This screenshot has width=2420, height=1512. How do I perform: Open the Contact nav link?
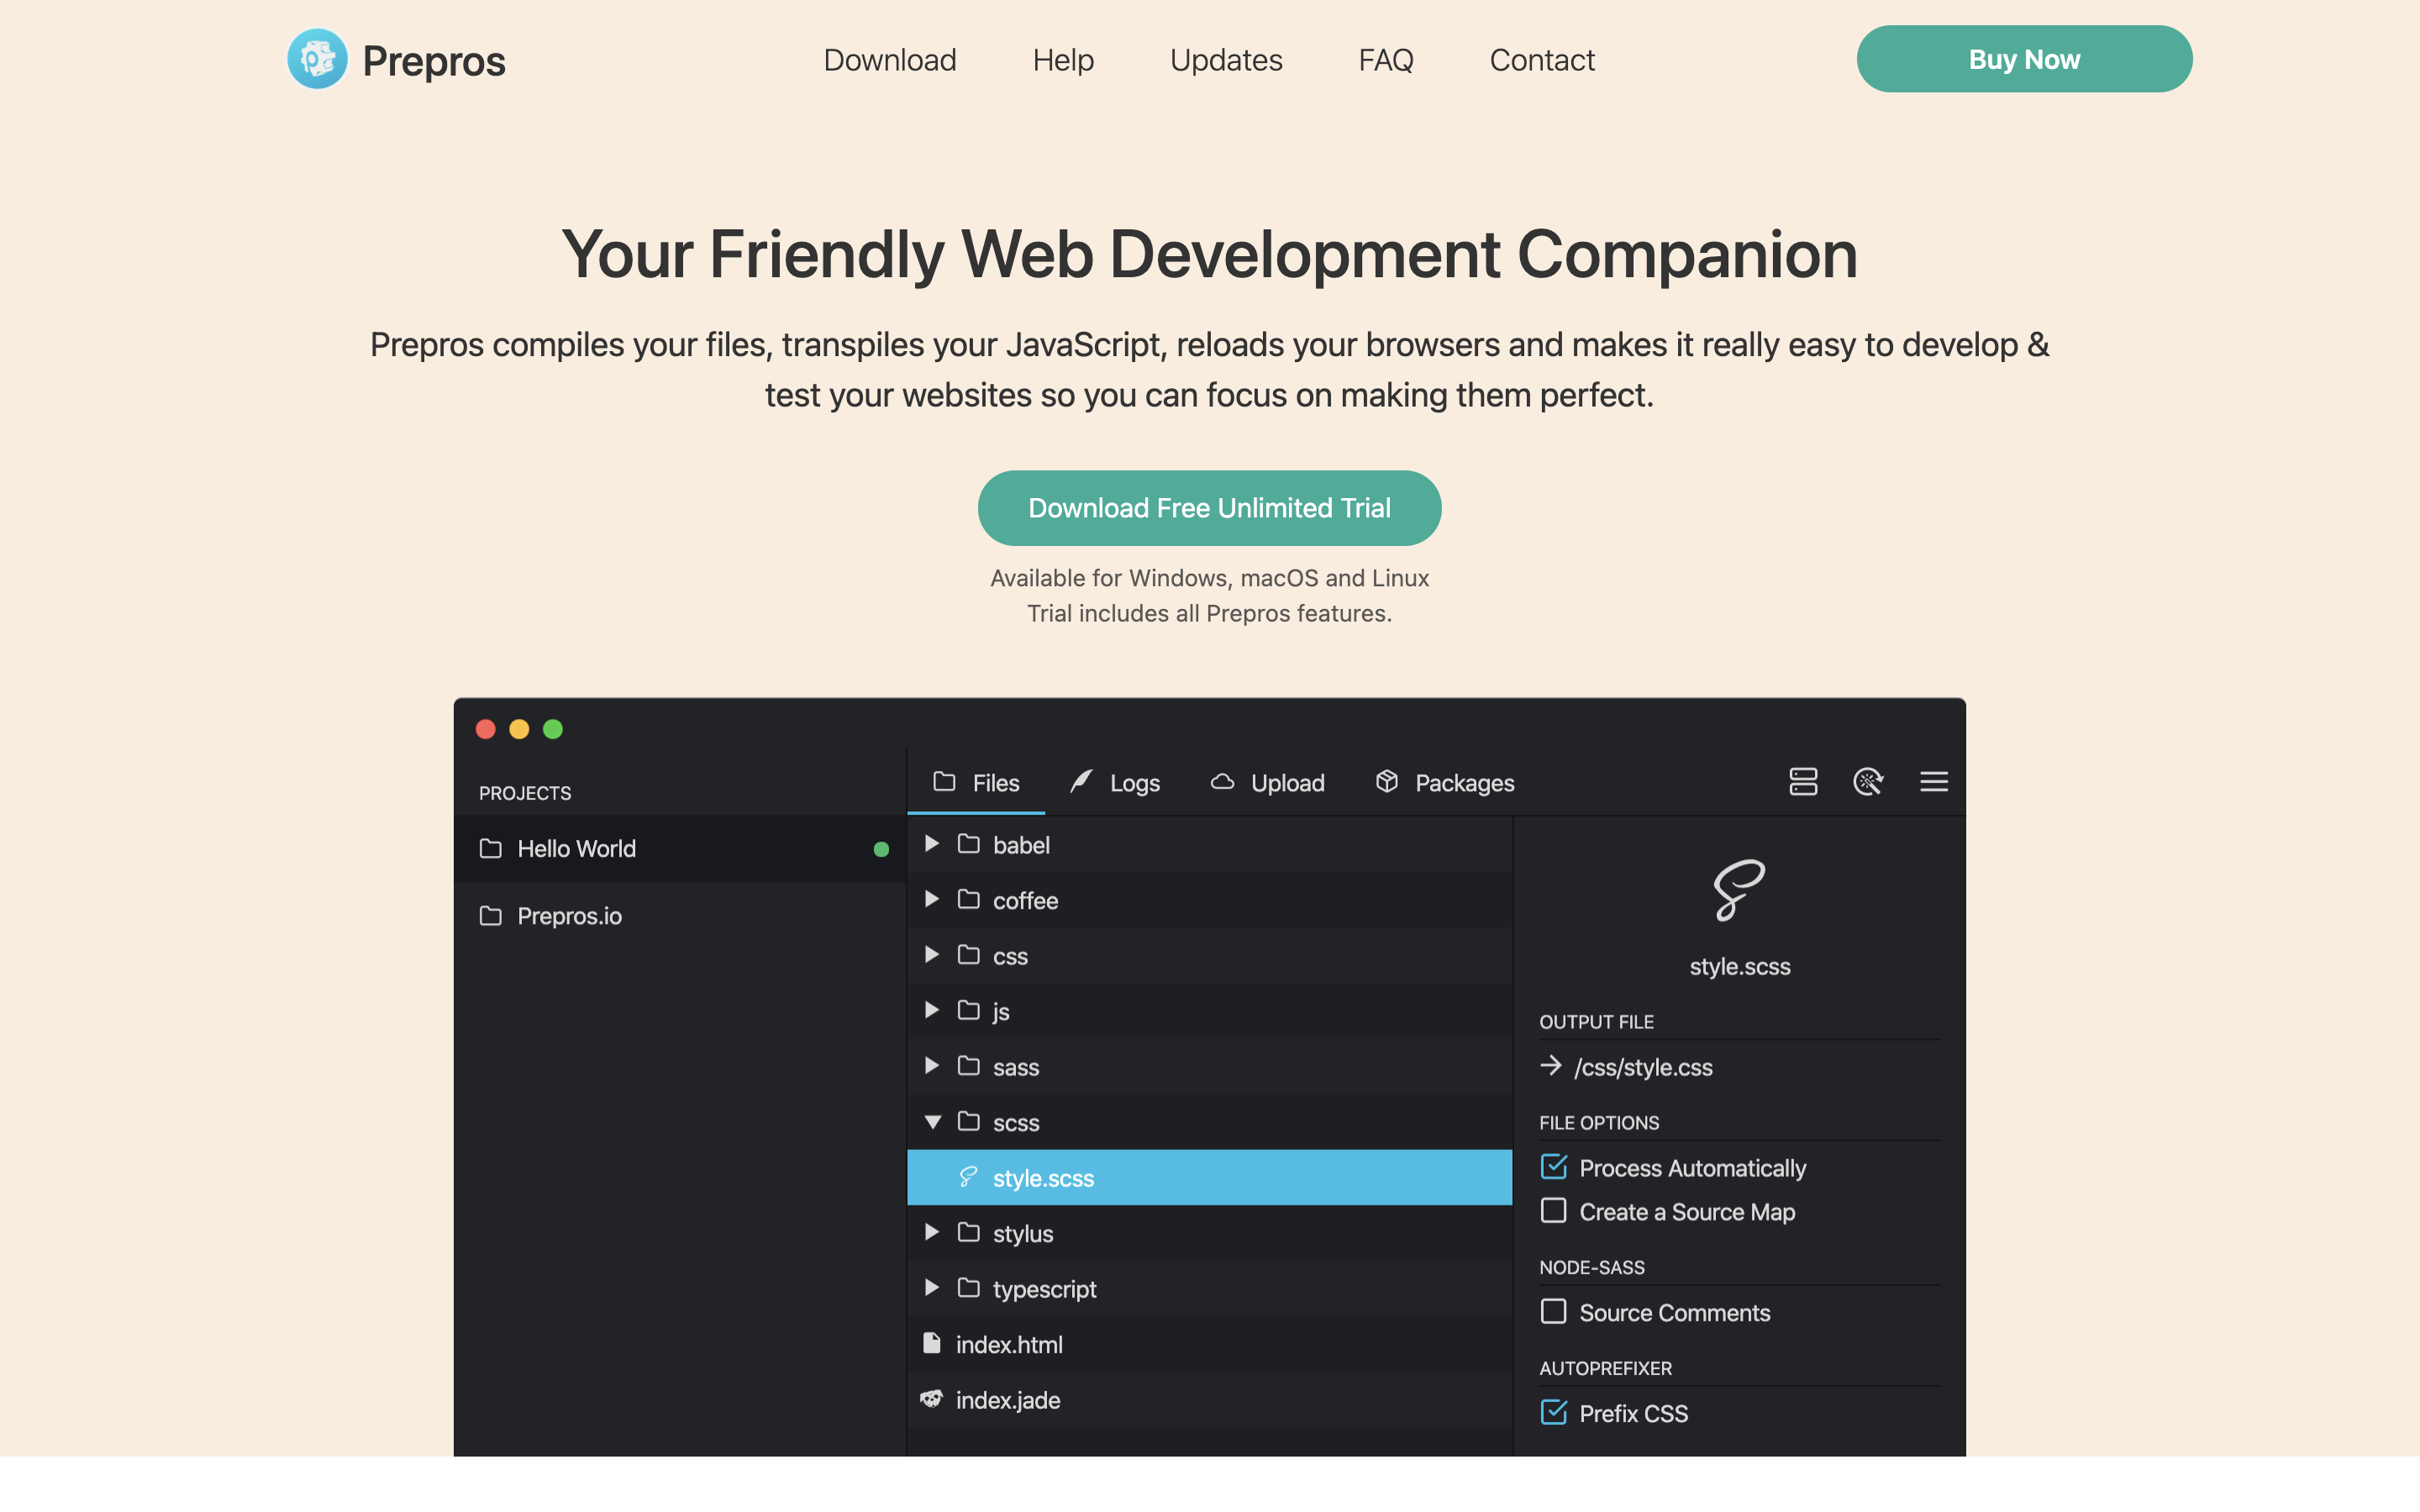tap(1542, 60)
